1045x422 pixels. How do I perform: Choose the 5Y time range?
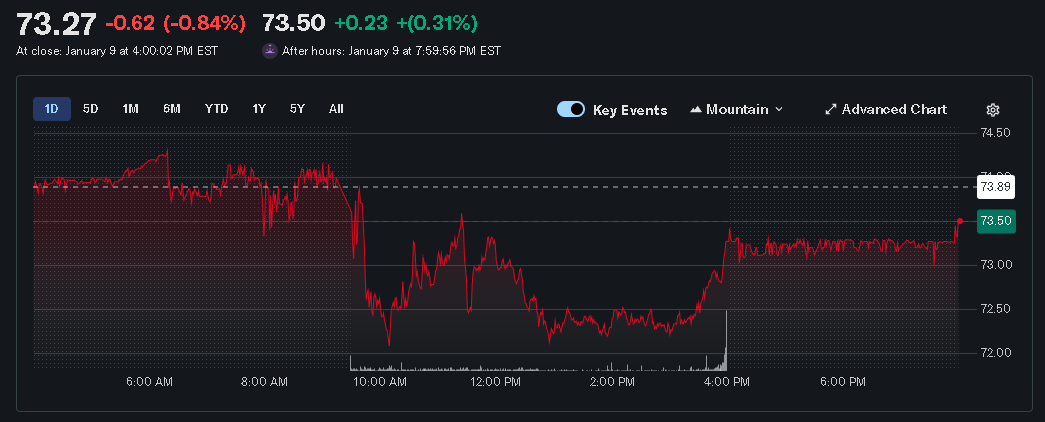(297, 109)
